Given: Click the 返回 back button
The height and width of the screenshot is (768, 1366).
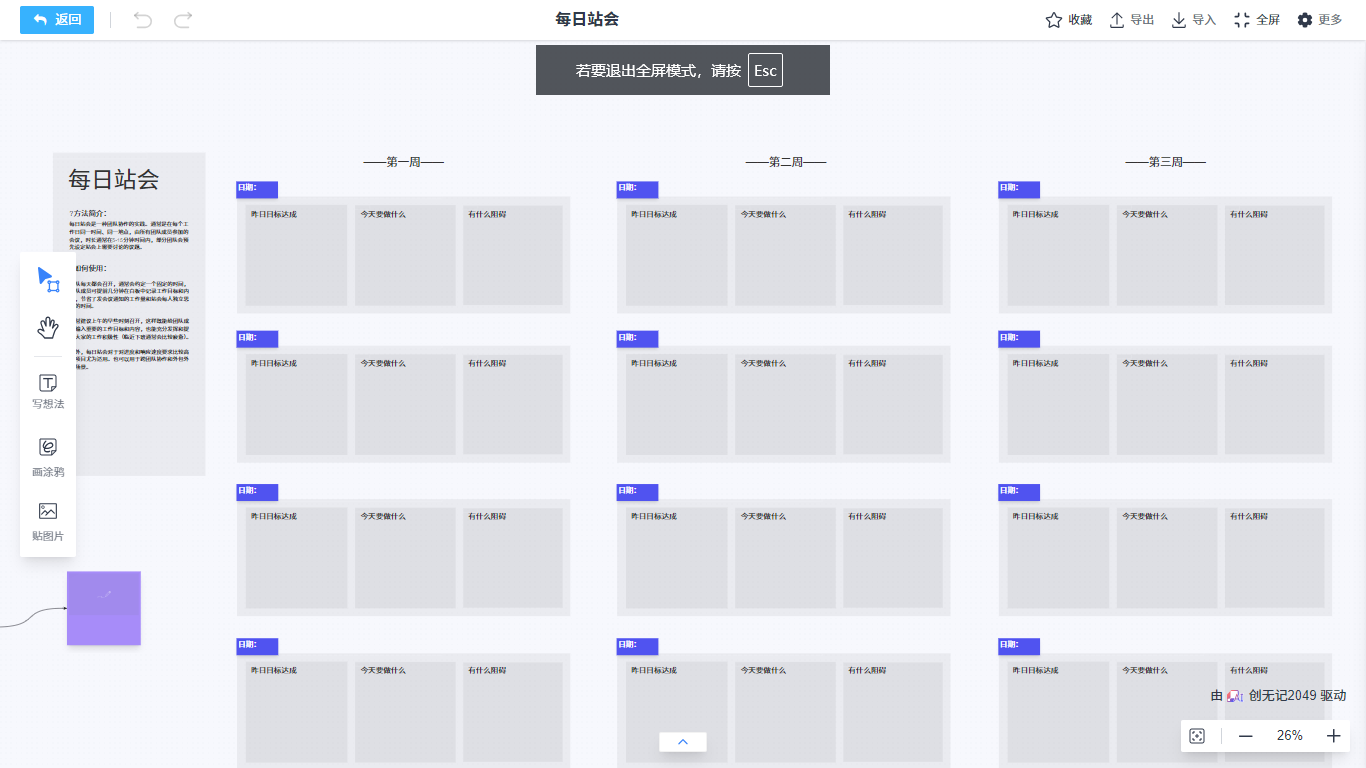Looking at the screenshot, I should 57,20.
